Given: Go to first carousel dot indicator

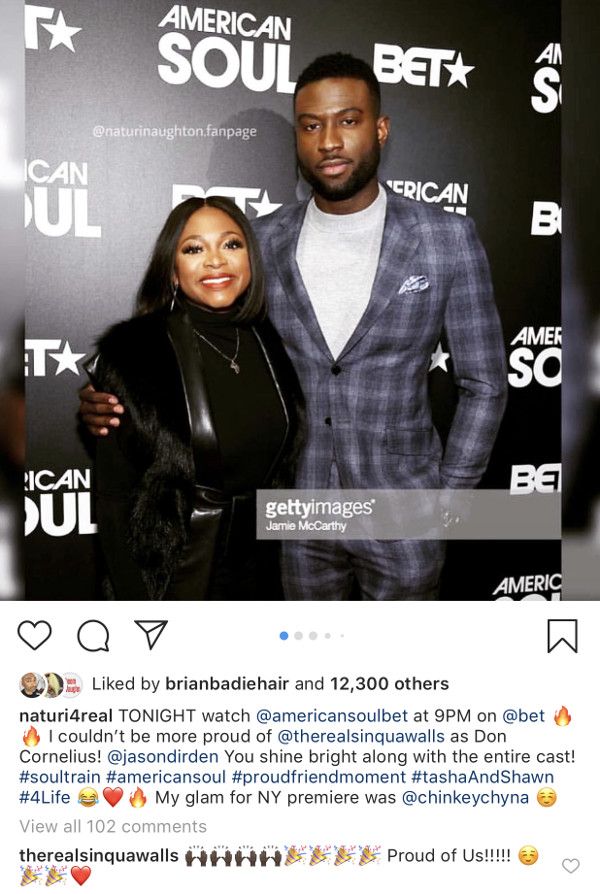Looking at the screenshot, I should pyautogui.click(x=284, y=636).
